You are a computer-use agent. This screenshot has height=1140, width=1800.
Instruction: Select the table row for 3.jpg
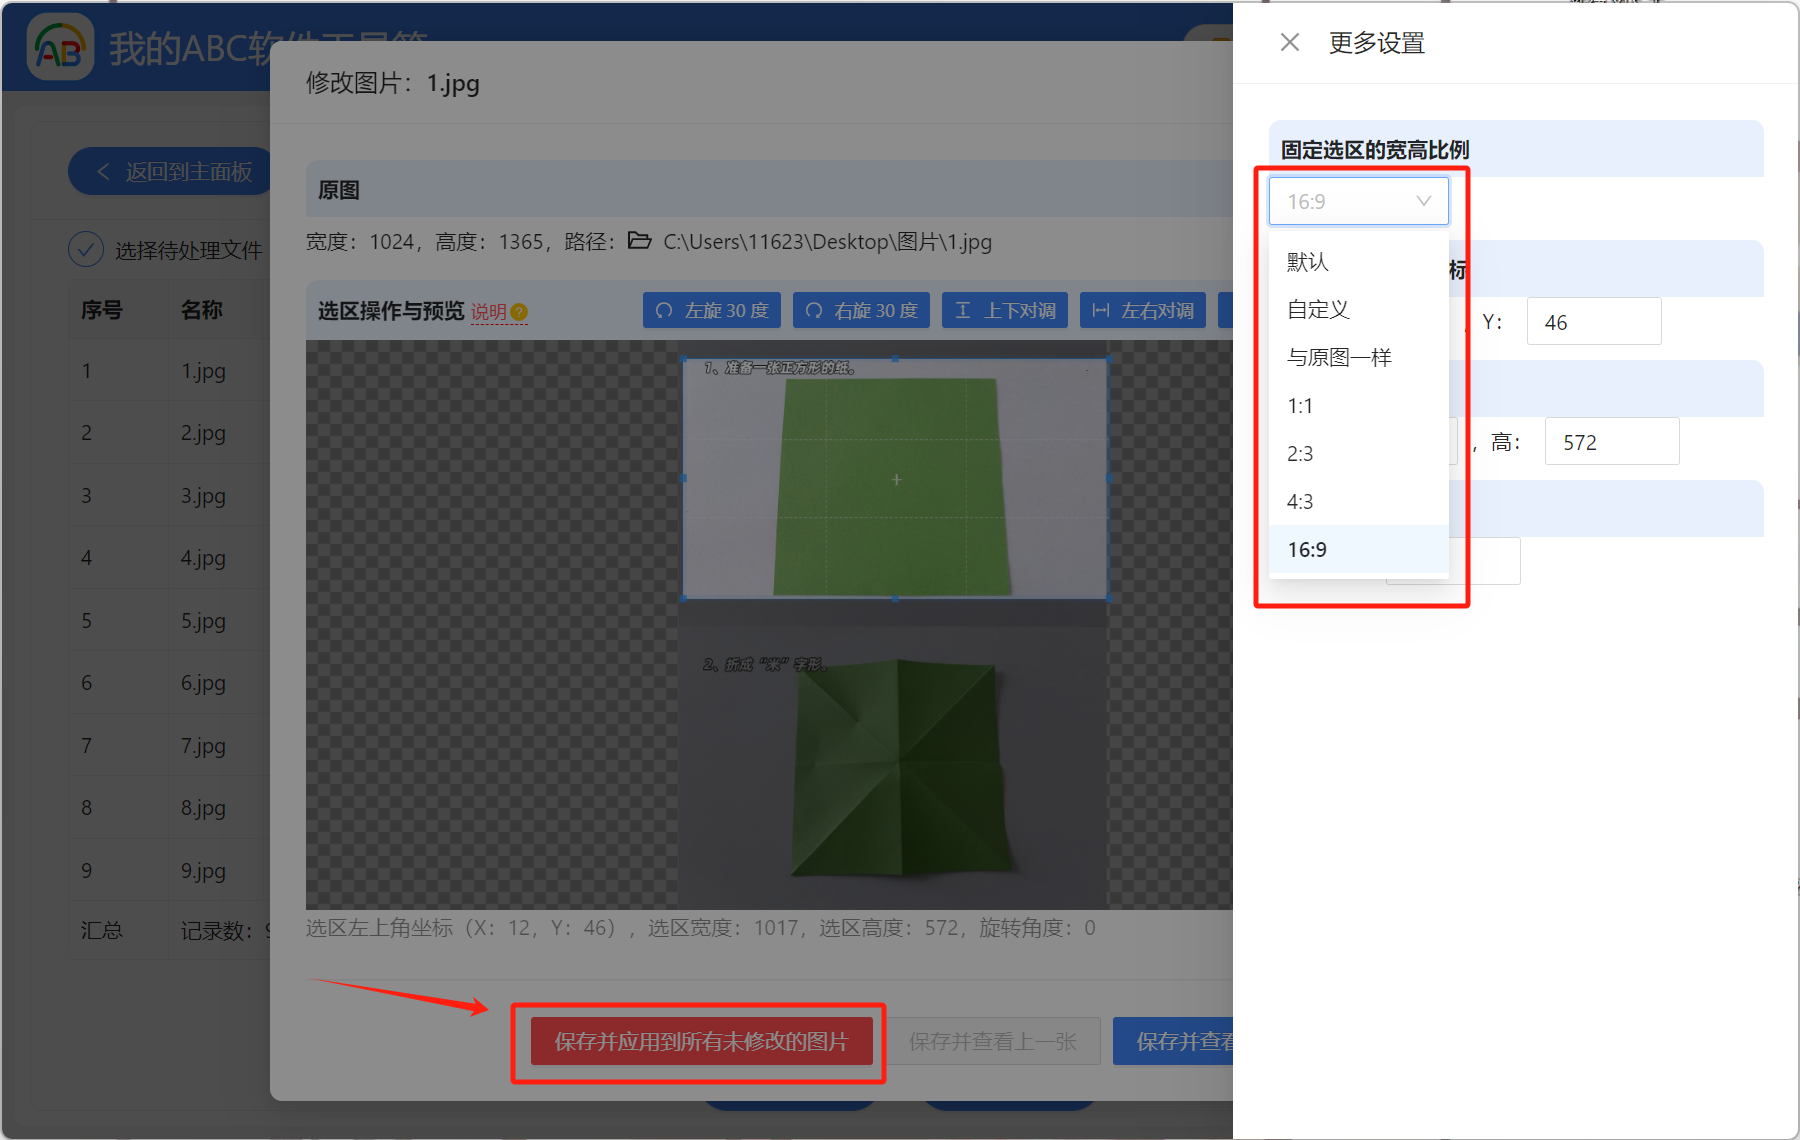[x=202, y=494]
